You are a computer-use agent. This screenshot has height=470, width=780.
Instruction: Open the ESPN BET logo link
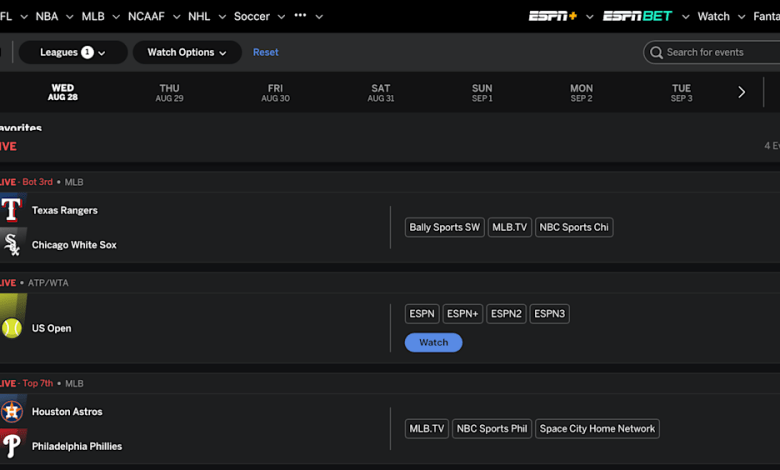coord(637,16)
